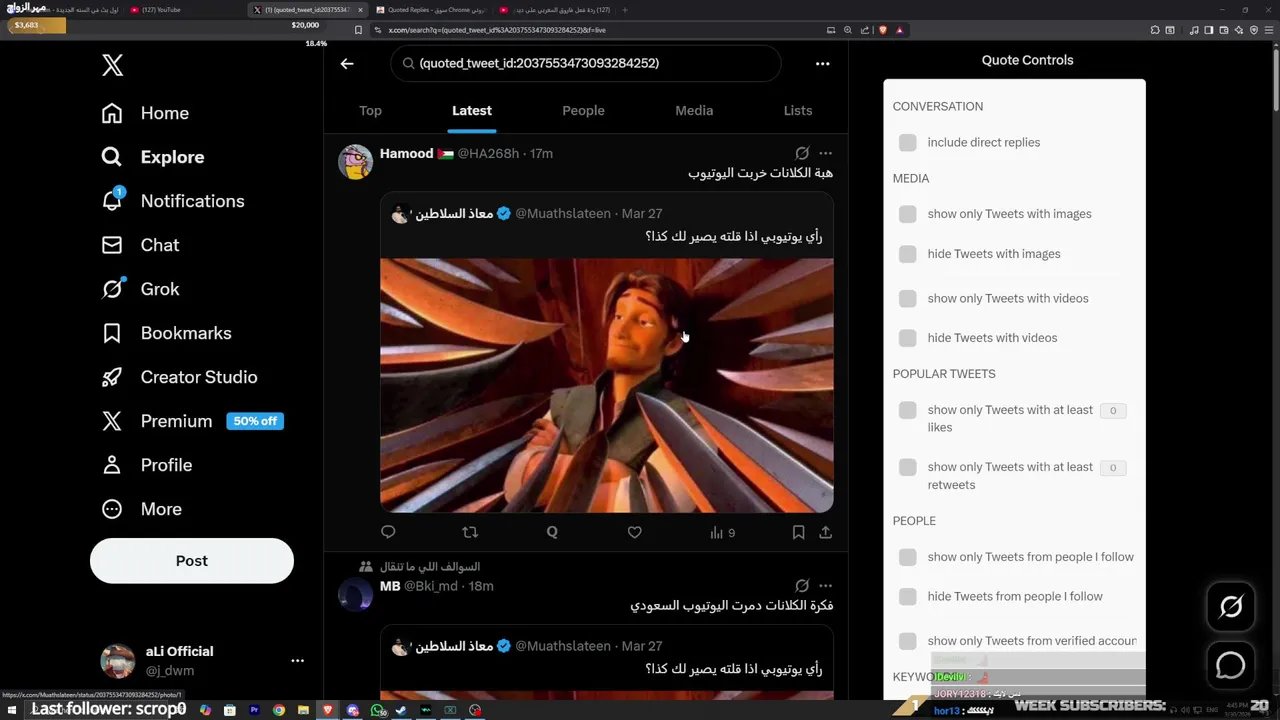Viewport: 1280px width, 720px height.
Task: Click the minimum likes number field
Action: point(1113,410)
